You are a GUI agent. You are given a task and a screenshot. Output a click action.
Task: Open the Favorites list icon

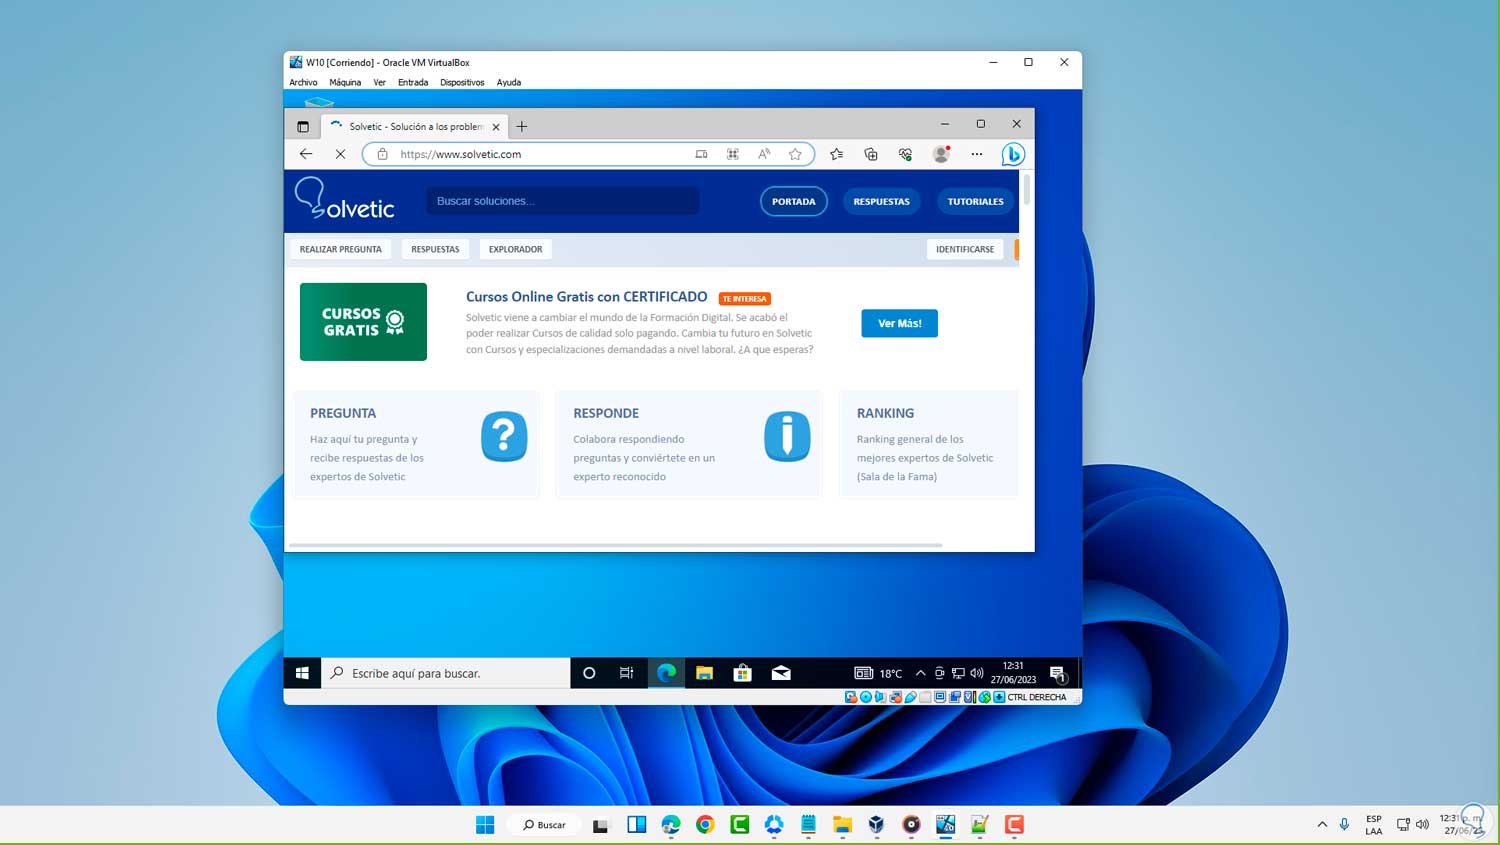click(x=837, y=154)
